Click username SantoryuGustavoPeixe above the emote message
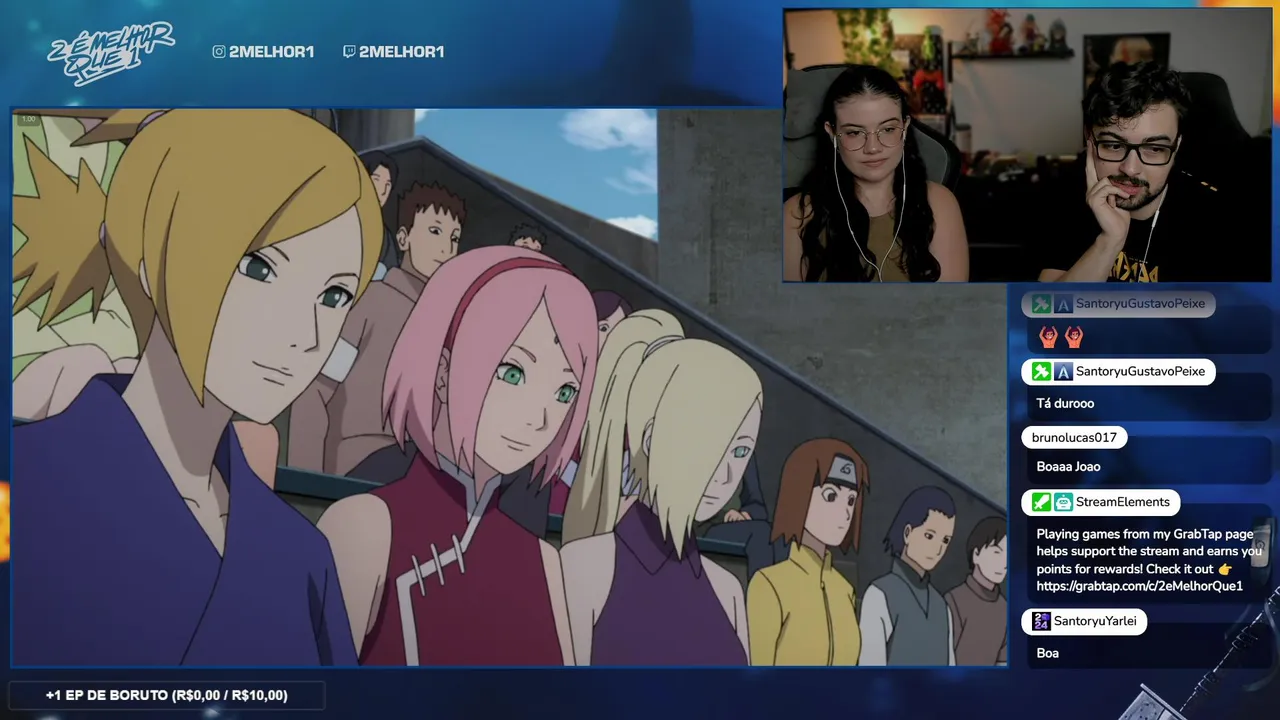Screen dimensions: 1280x720 [x=1140, y=303]
